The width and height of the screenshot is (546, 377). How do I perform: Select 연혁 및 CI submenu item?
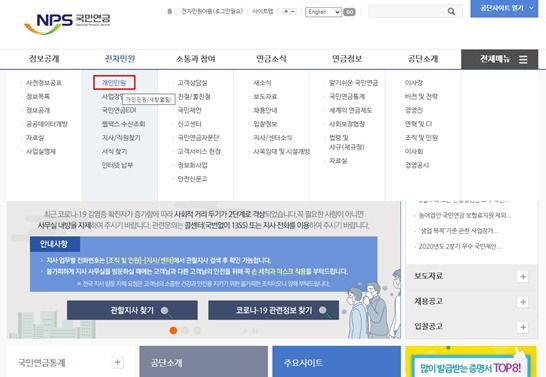(x=419, y=124)
